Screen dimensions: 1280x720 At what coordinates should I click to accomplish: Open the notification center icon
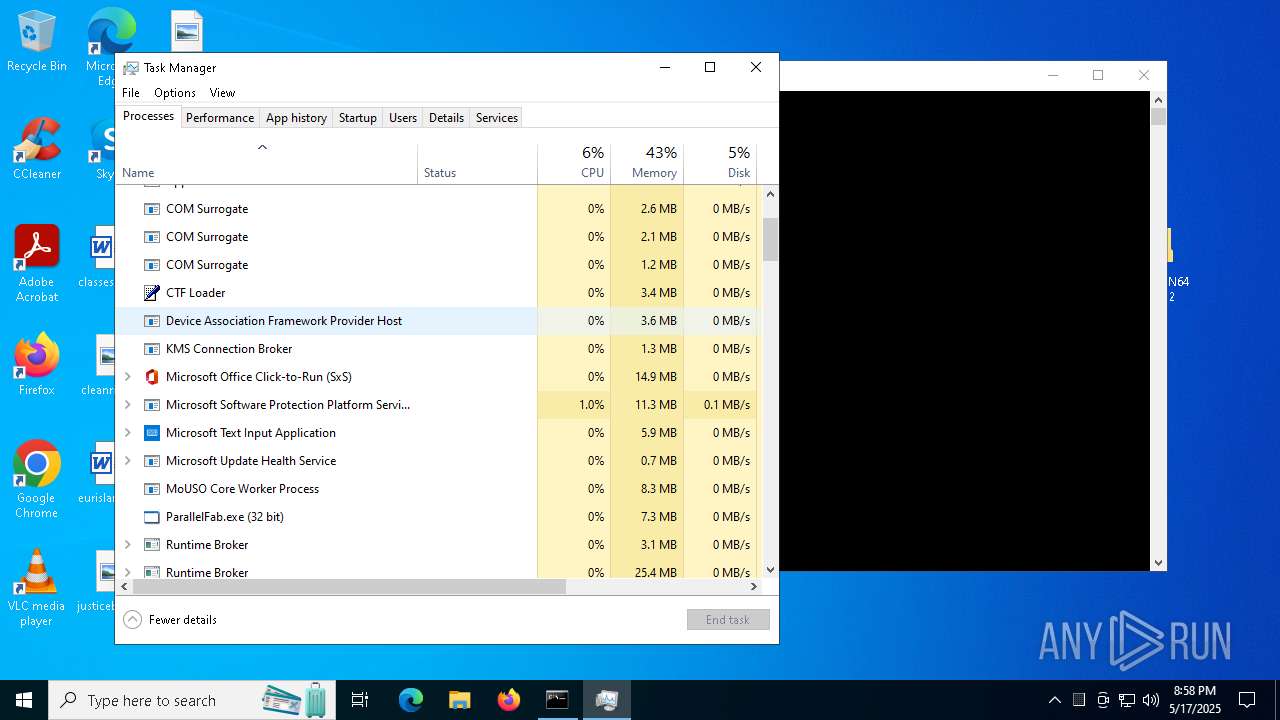1247,700
